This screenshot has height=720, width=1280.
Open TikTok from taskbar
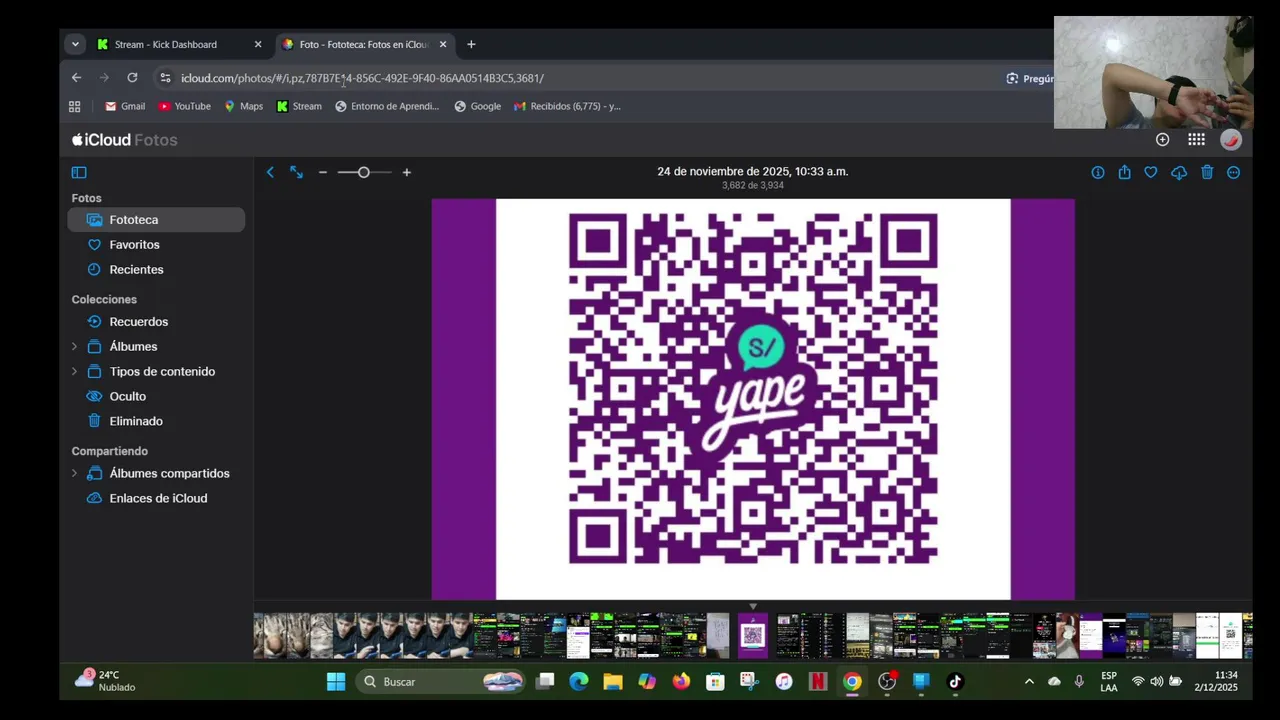tap(955, 682)
